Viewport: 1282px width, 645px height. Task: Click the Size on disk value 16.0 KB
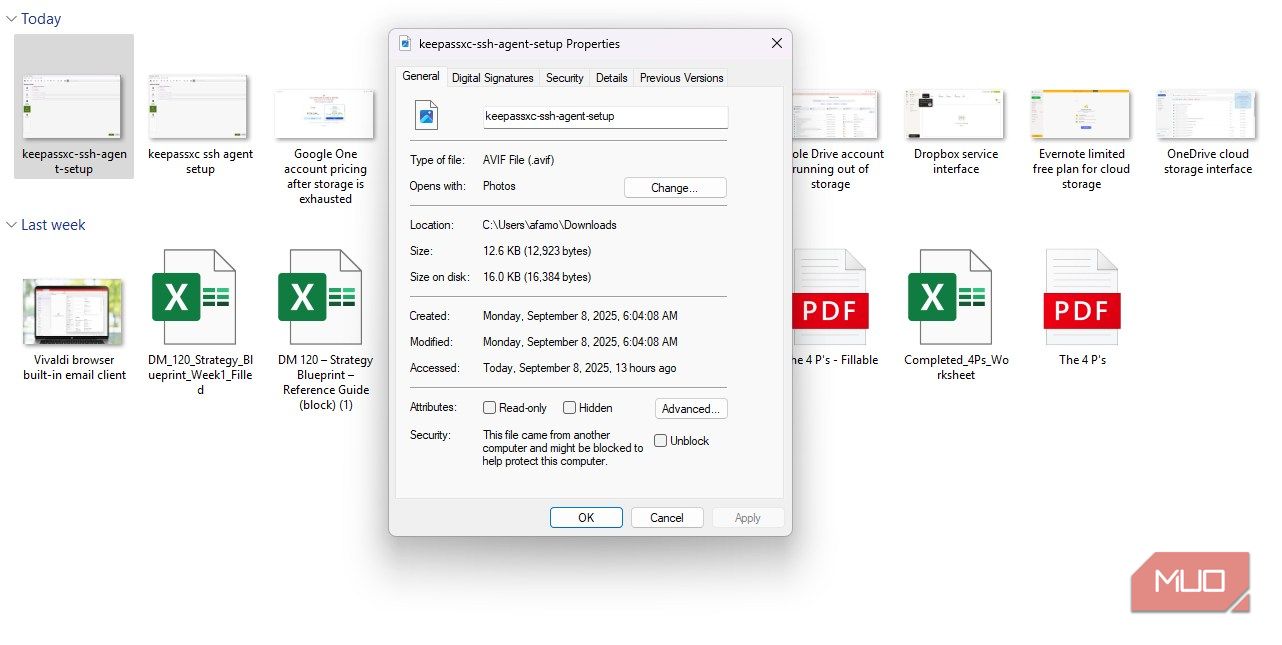click(537, 277)
